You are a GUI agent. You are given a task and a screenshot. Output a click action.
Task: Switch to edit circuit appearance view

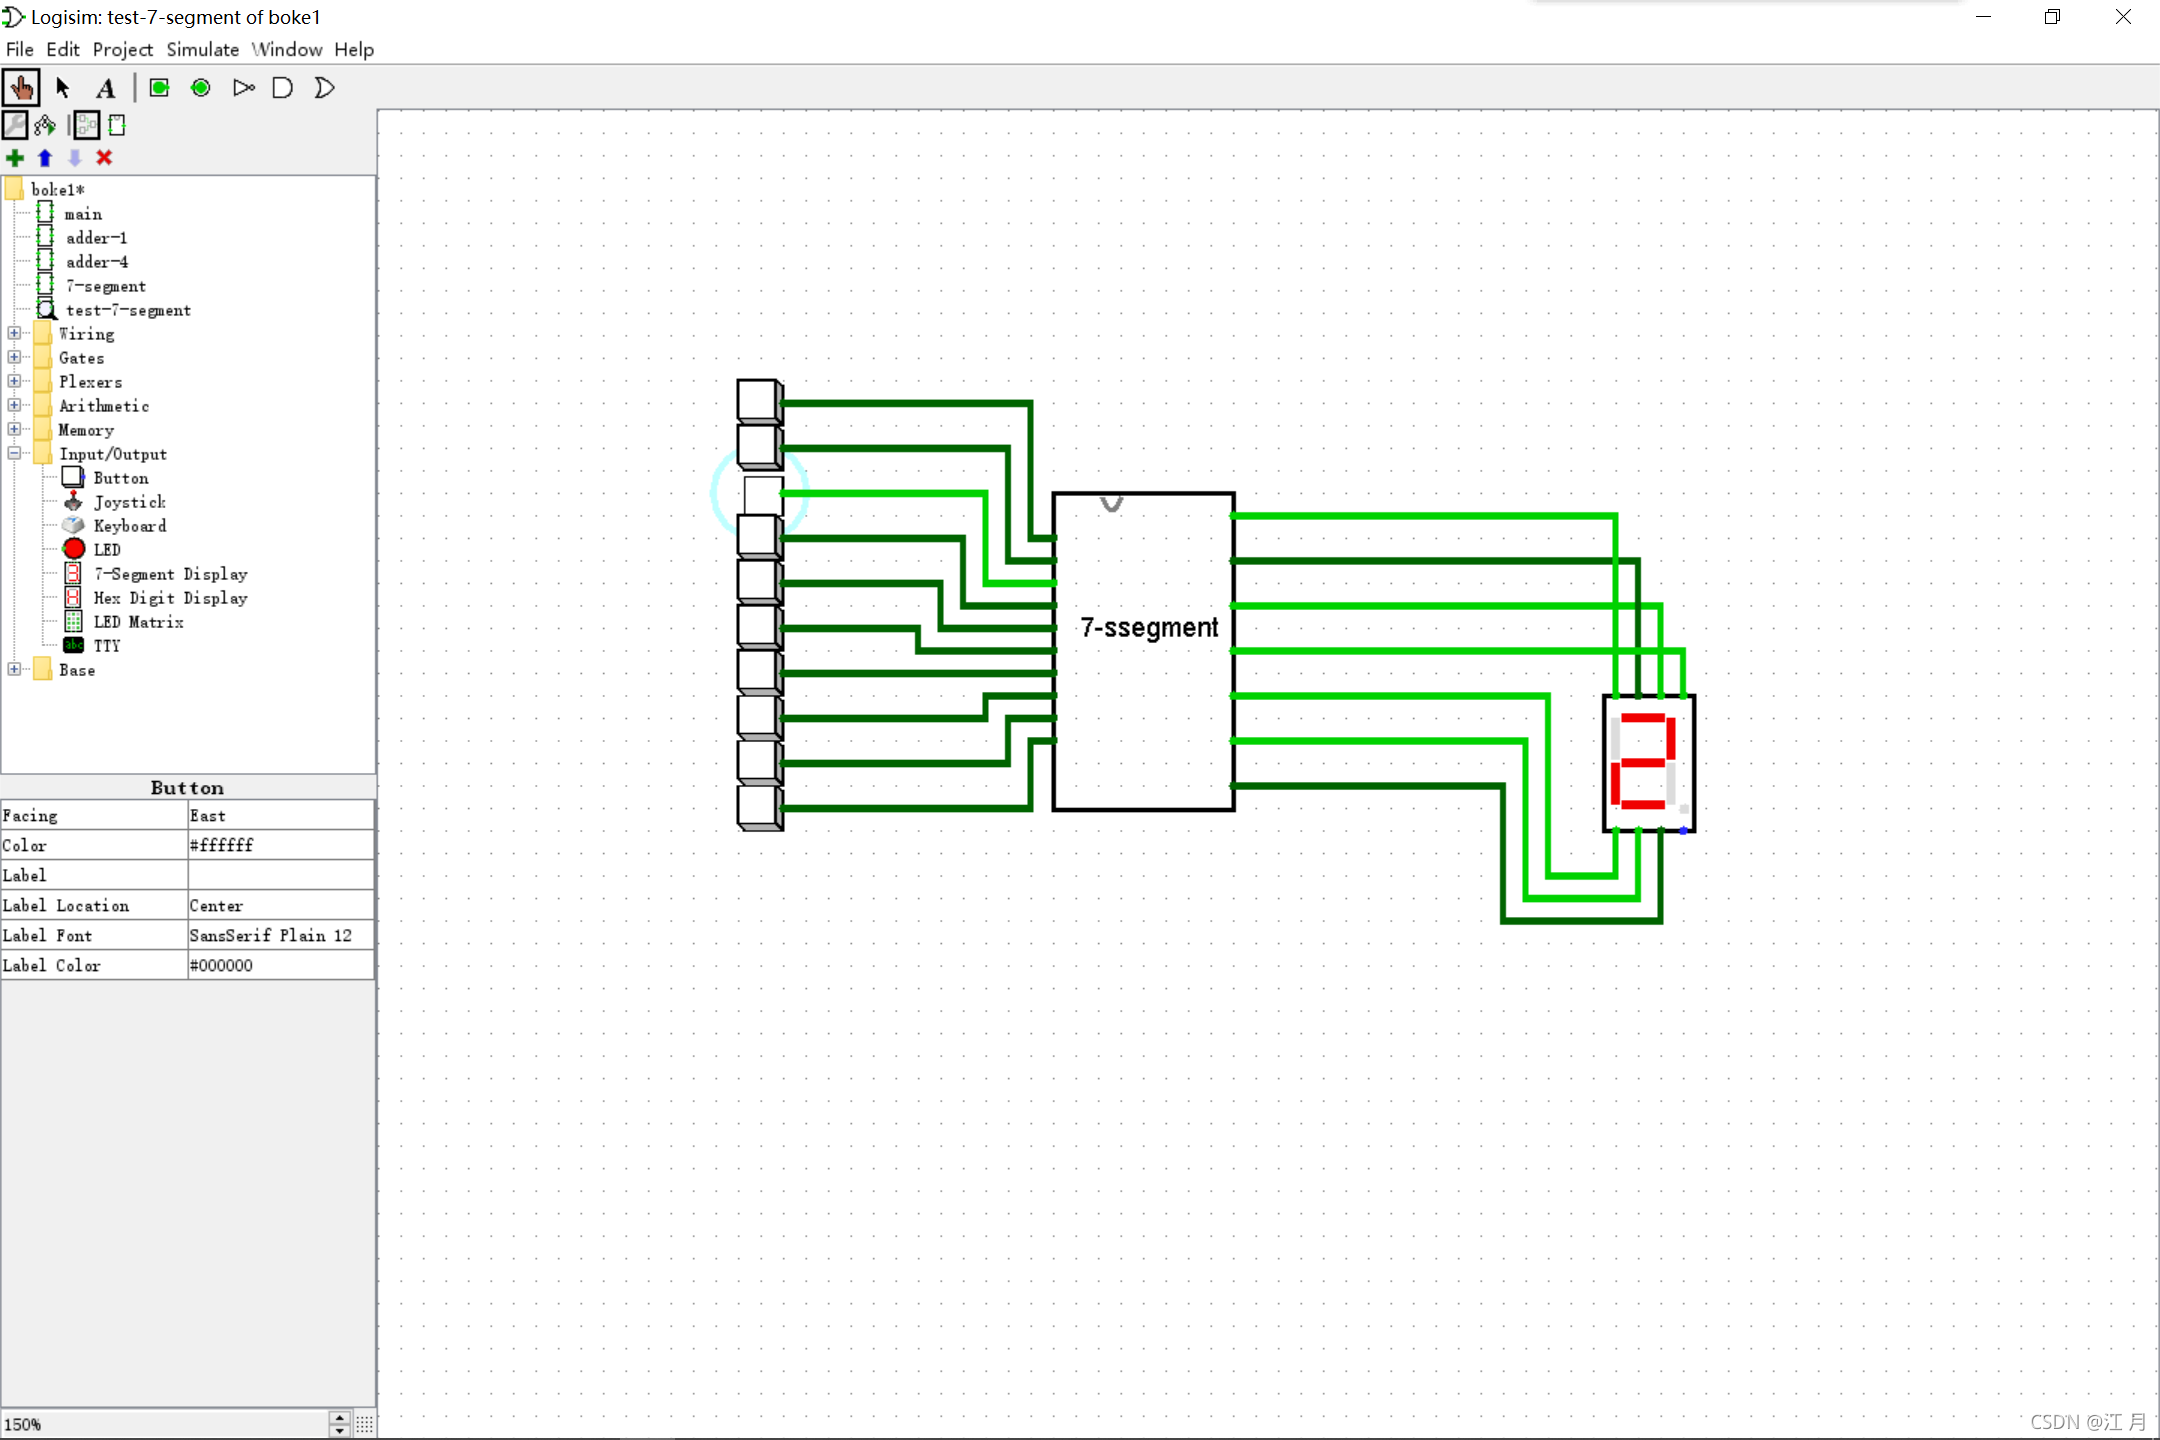coord(117,125)
